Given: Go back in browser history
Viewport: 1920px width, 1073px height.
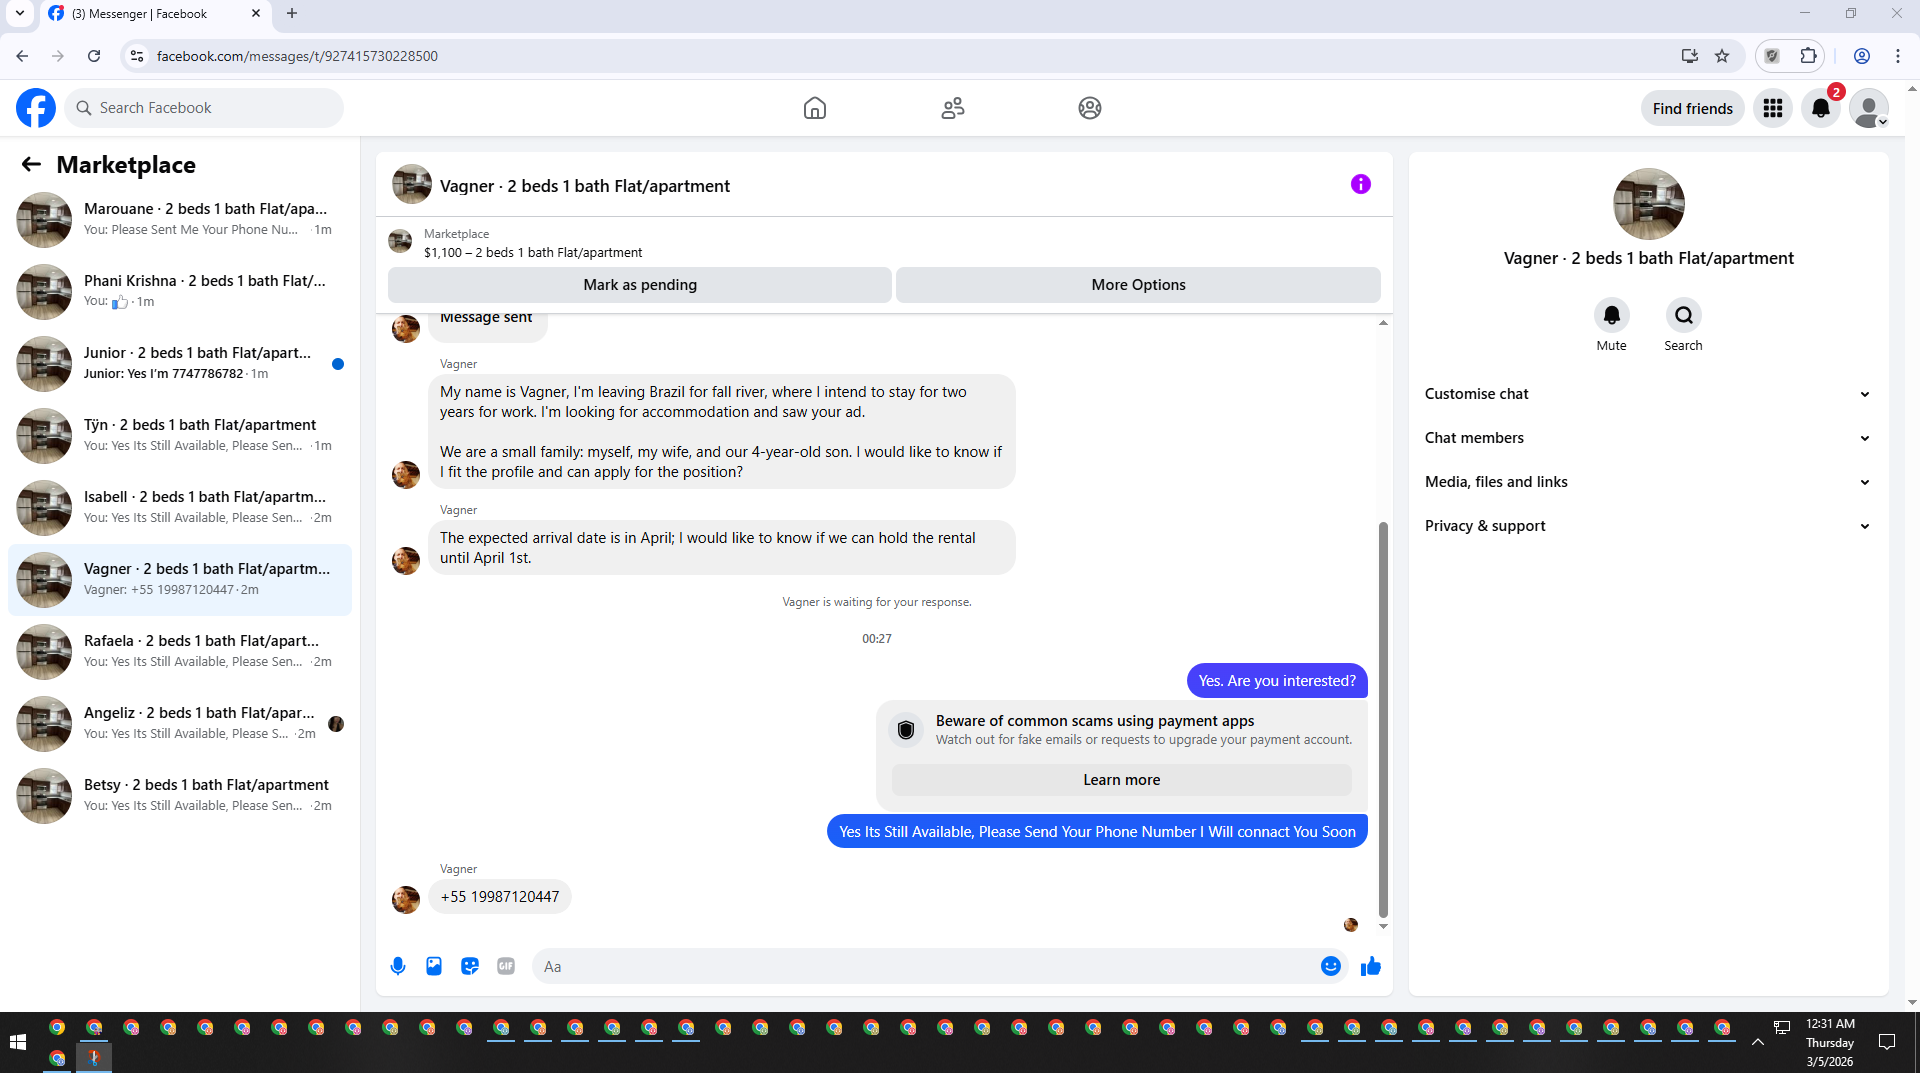Looking at the screenshot, I should click(x=22, y=56).
